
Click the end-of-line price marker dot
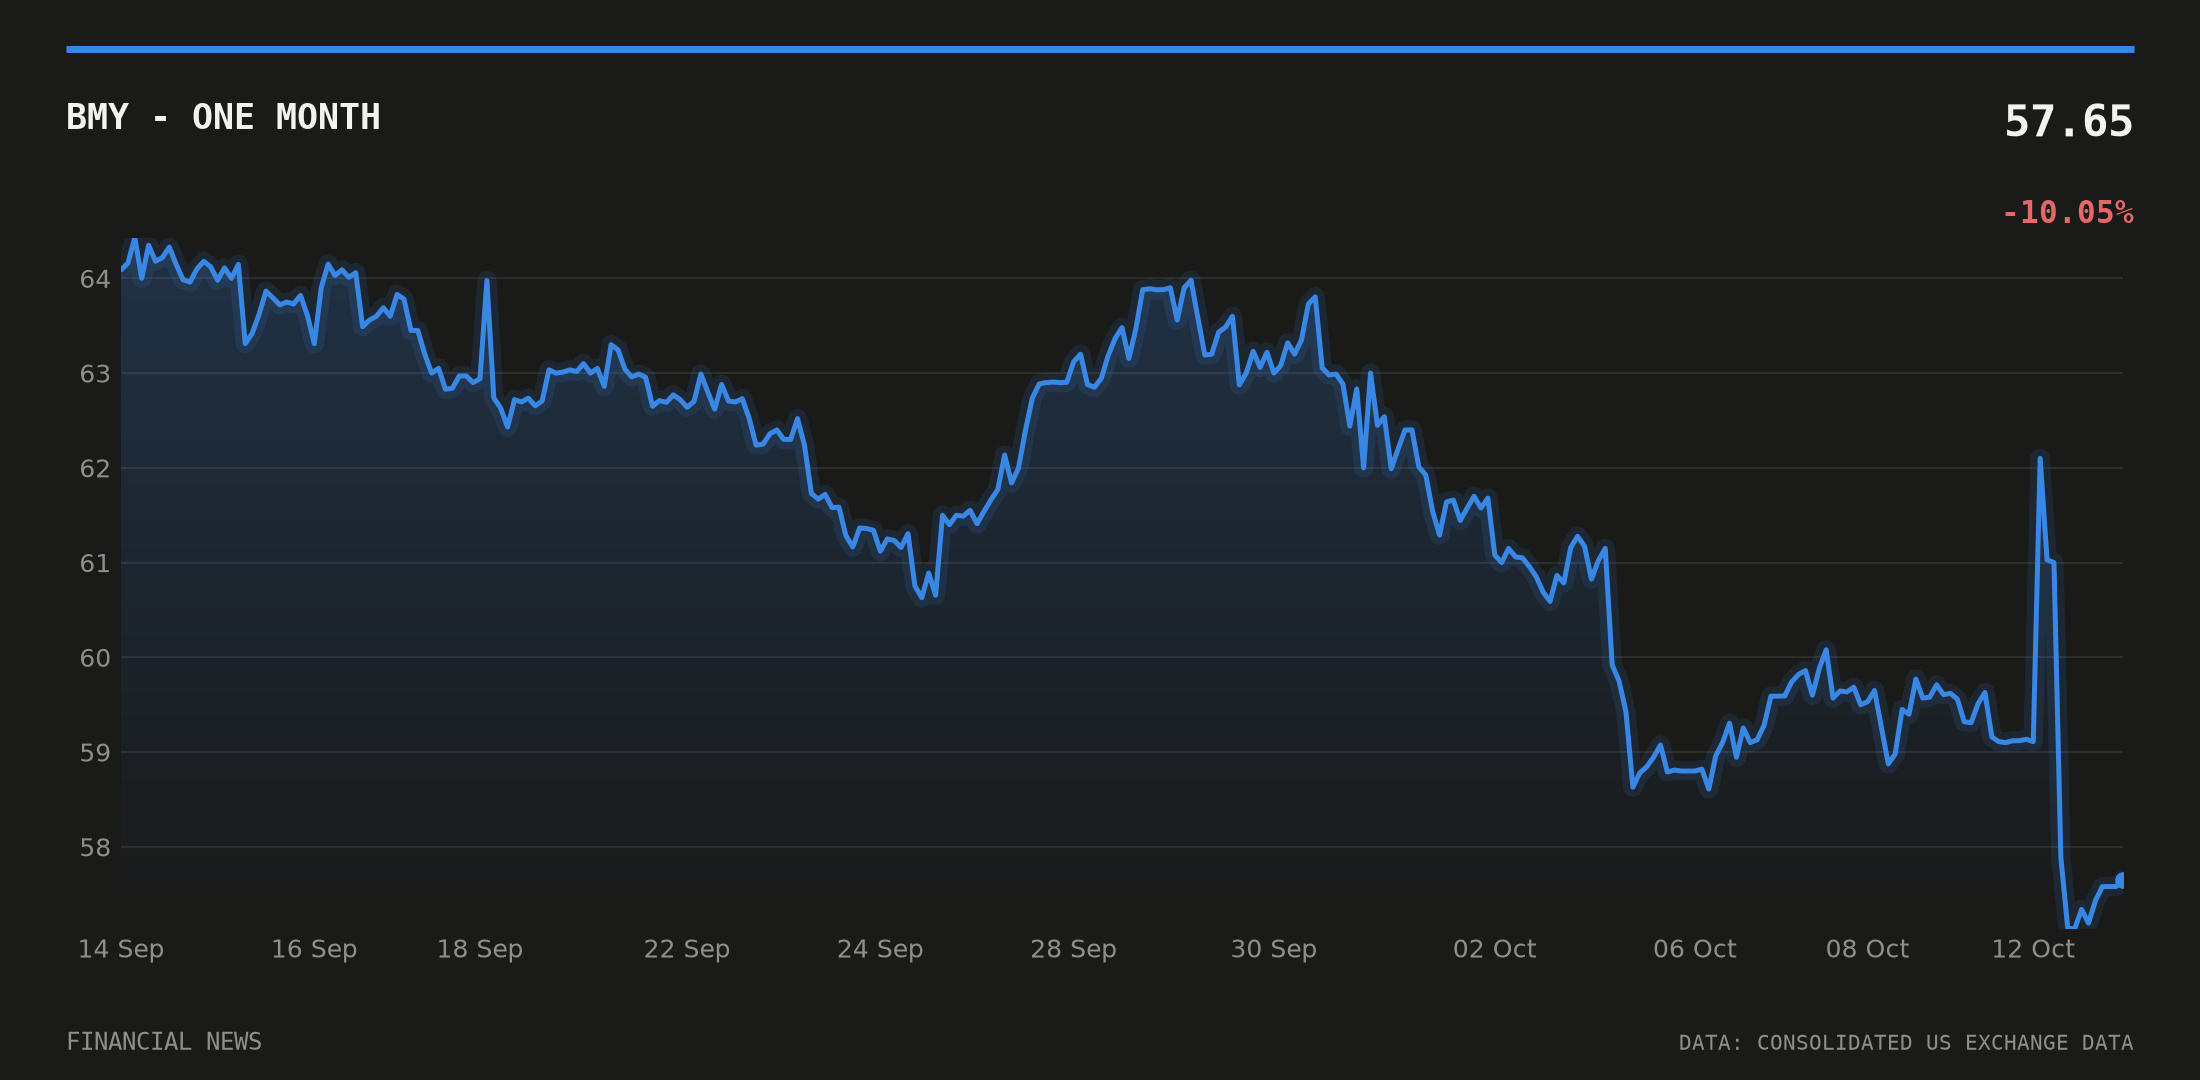tap(2121, 881)
